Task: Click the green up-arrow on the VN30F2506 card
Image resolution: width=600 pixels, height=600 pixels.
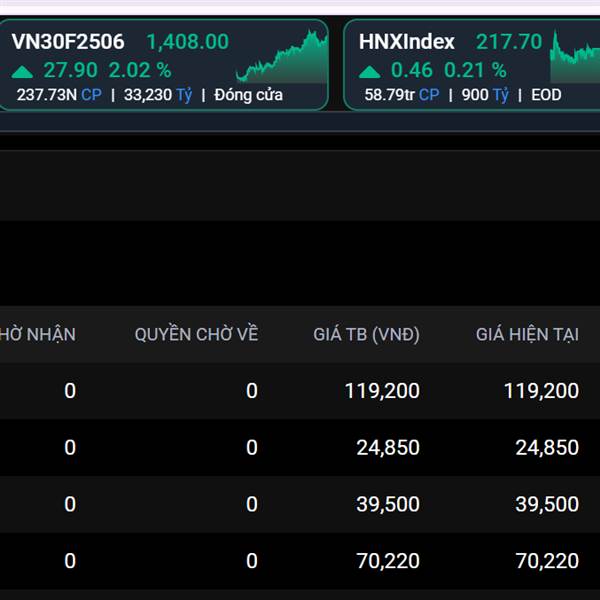Action: click(x=23, y=71)
